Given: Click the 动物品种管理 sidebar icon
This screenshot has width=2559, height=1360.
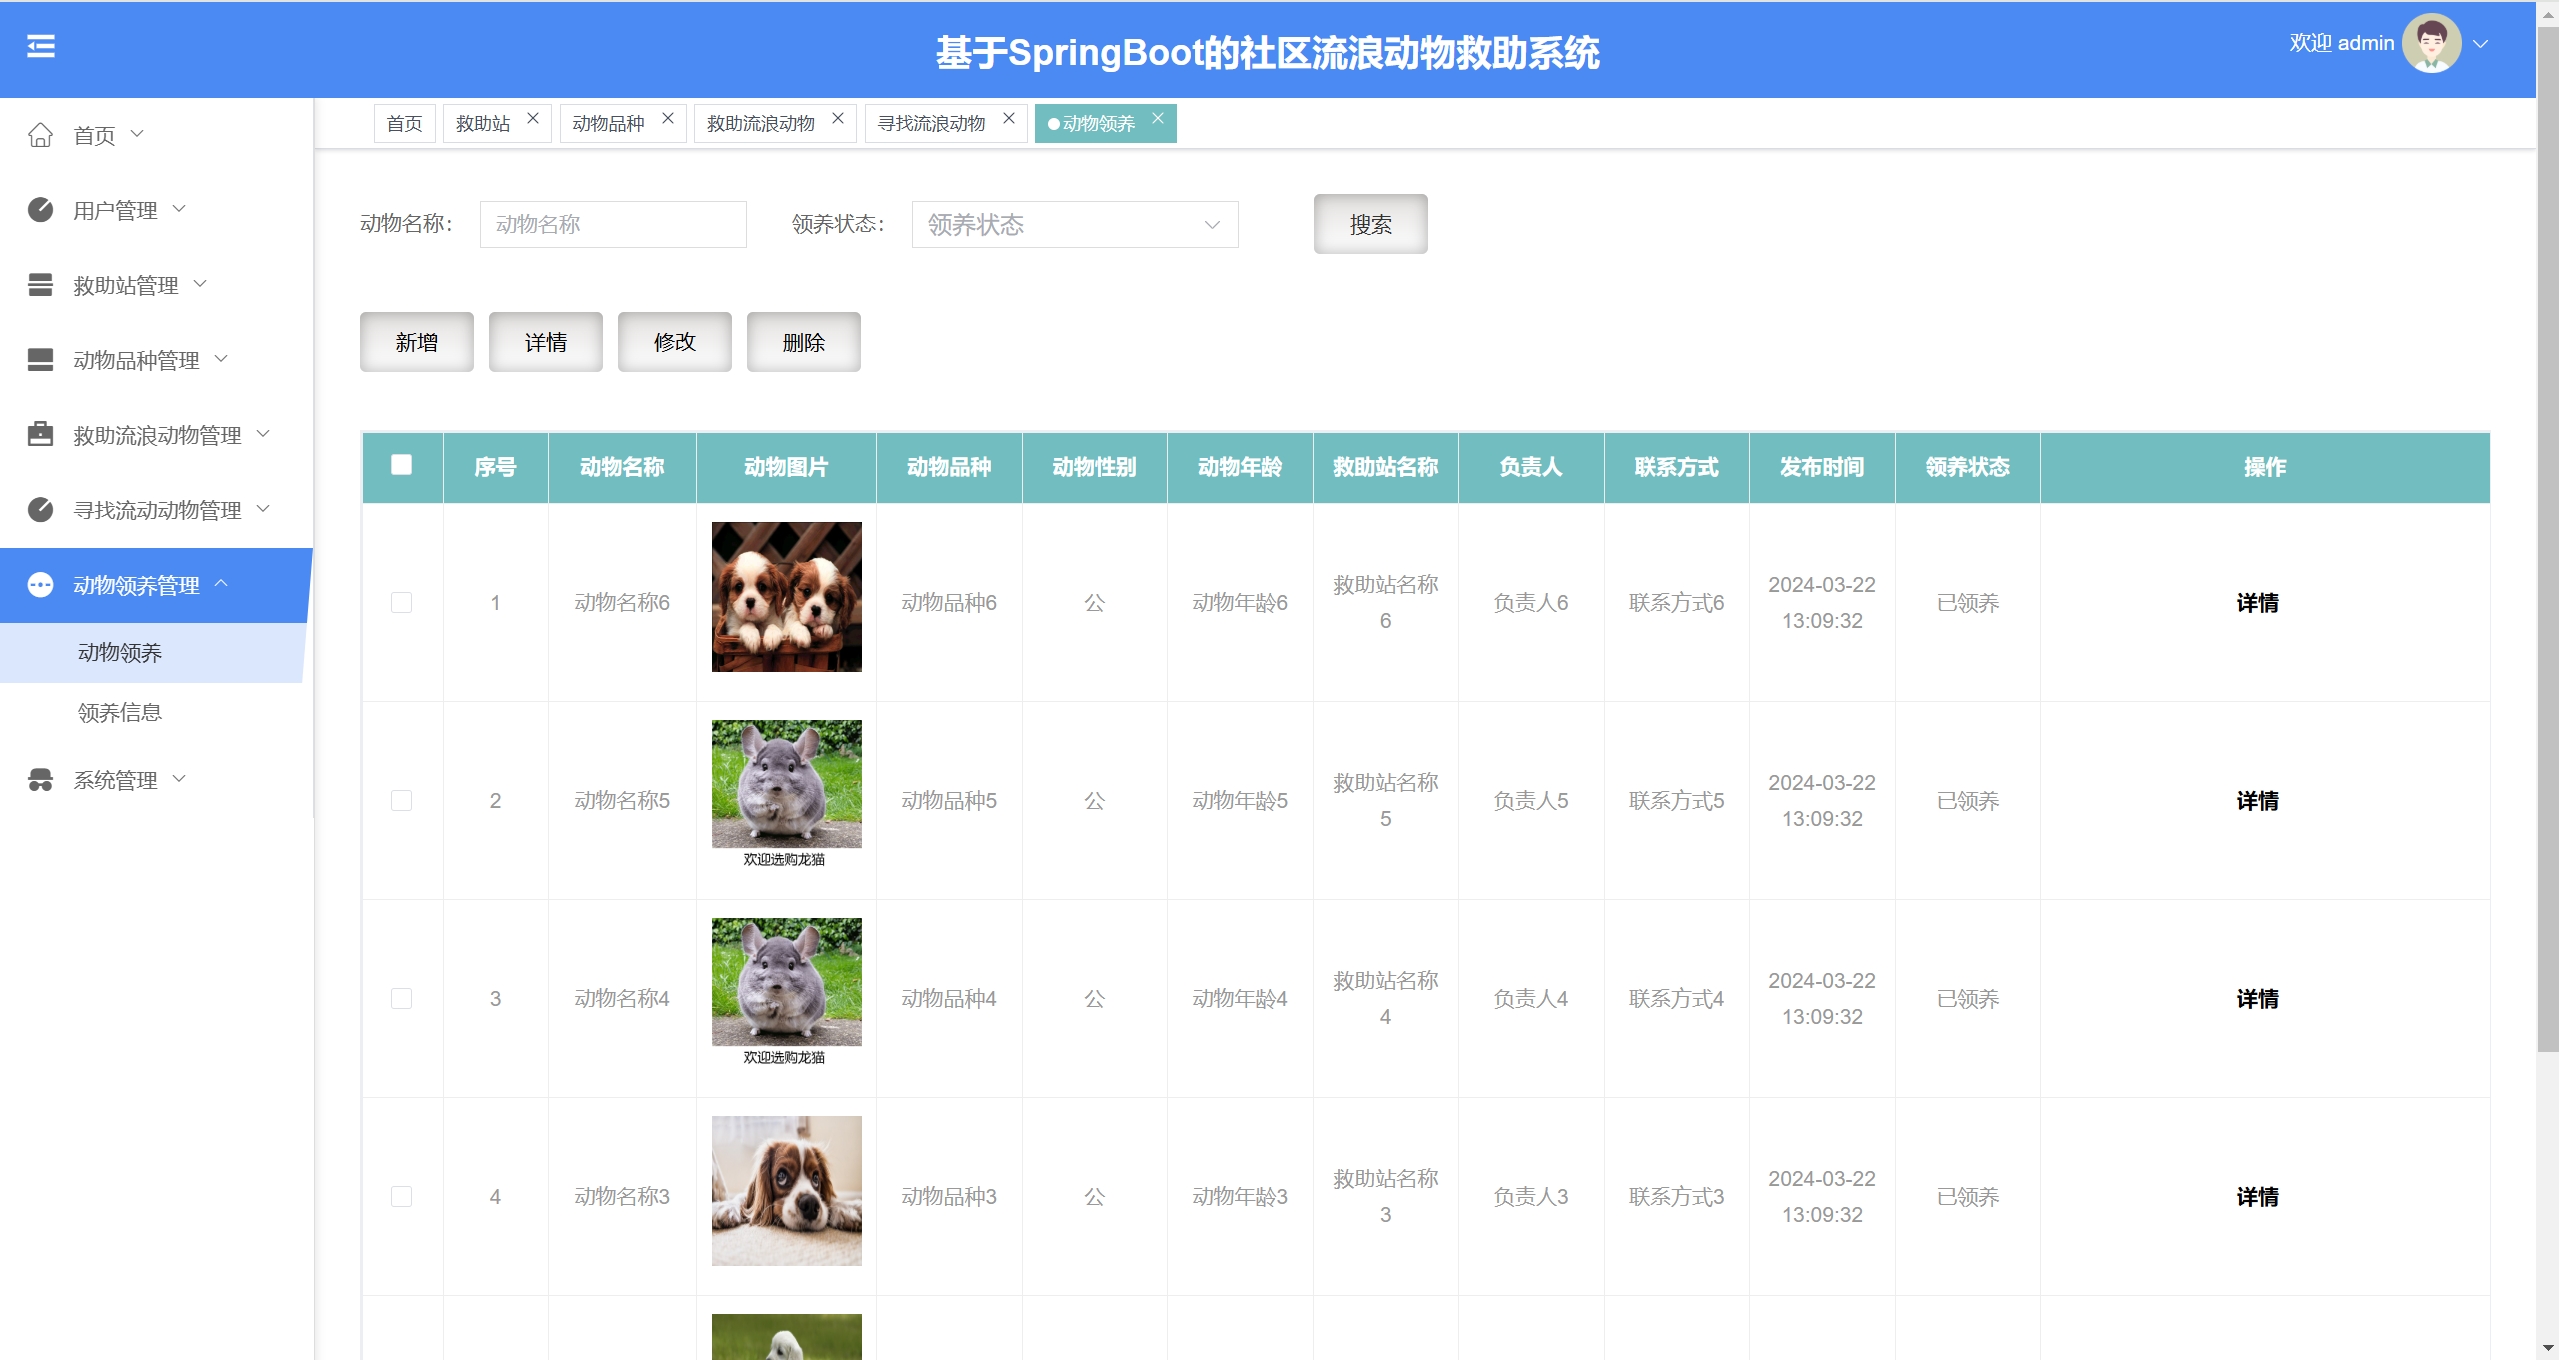Looking at the screenshot, I should click(40, 360).
